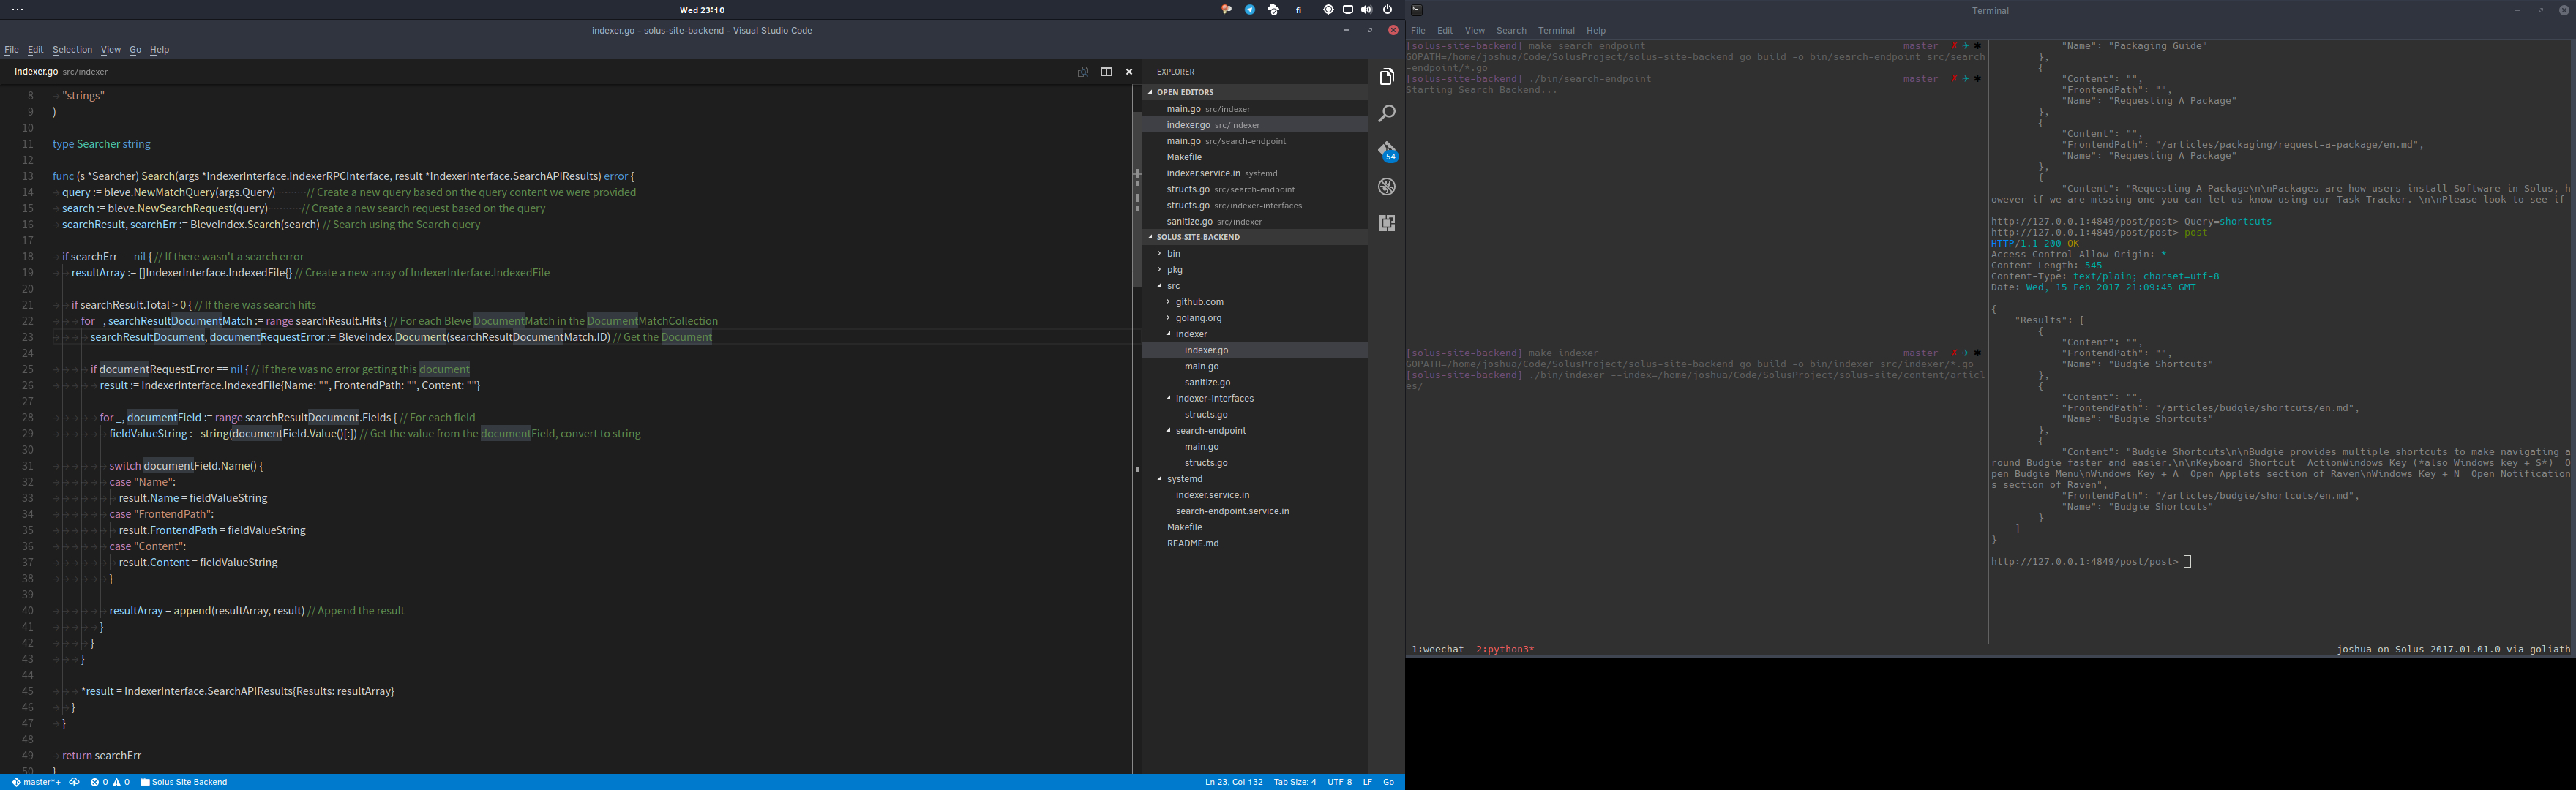Switch to tmux window 2:python3
This screenshot has width=2576, height=790.
point(1505,650)
